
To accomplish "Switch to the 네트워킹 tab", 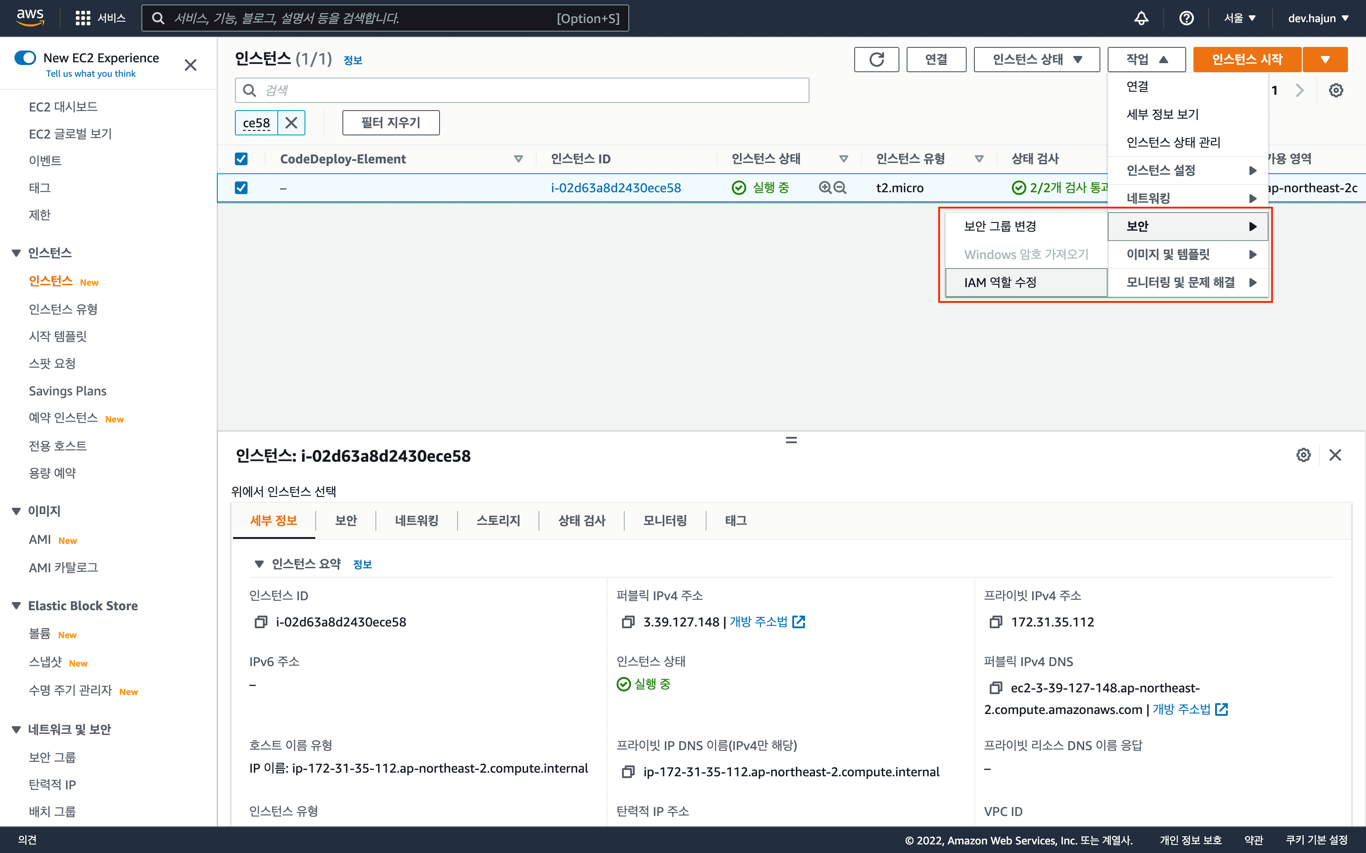I will point(417,521).
